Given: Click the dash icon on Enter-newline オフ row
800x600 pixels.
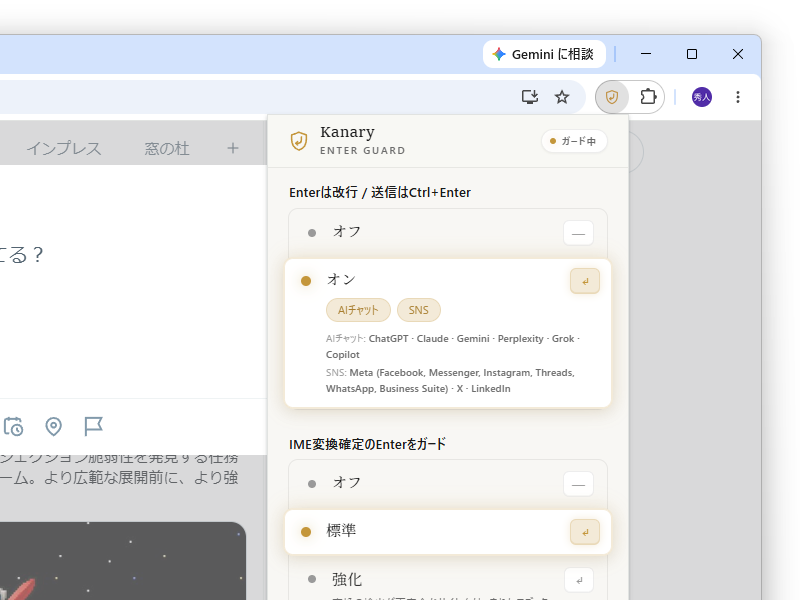Looking at the screenshot, I should coord(578,234).
